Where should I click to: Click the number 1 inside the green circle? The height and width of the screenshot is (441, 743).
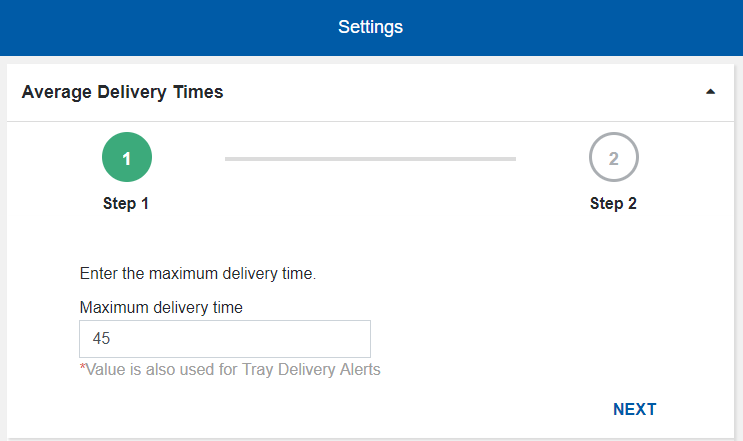tap(126, 158)
